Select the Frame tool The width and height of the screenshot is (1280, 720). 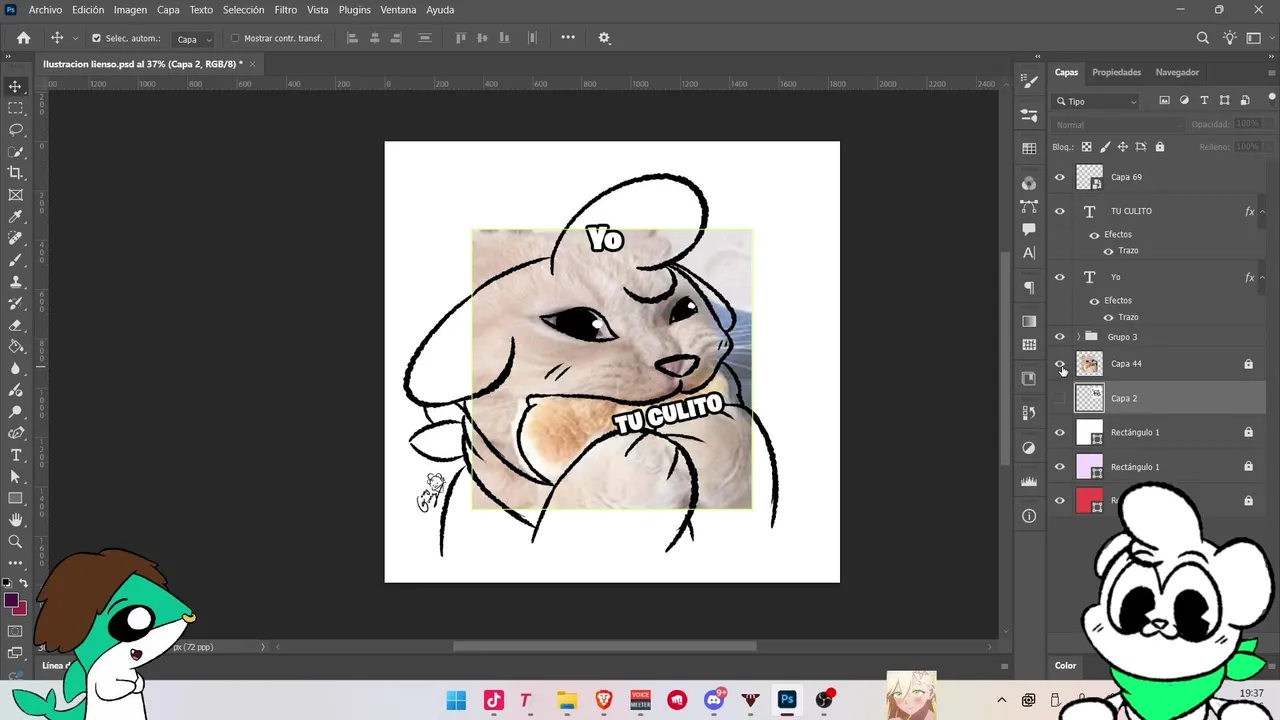click(15, 195)
